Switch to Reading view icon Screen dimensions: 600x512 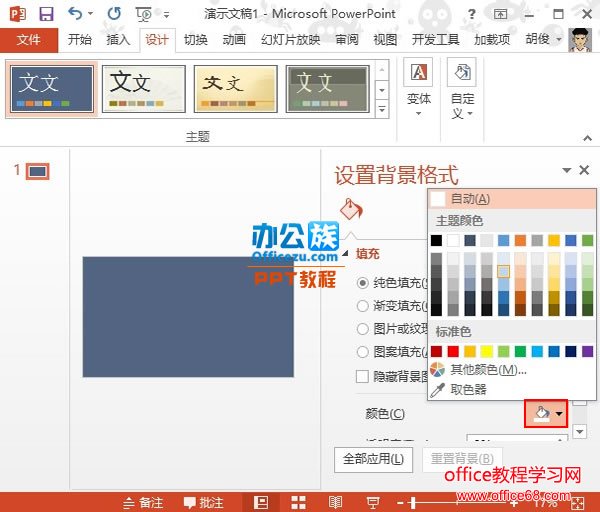pyautogui.click(x=336, y=502)
